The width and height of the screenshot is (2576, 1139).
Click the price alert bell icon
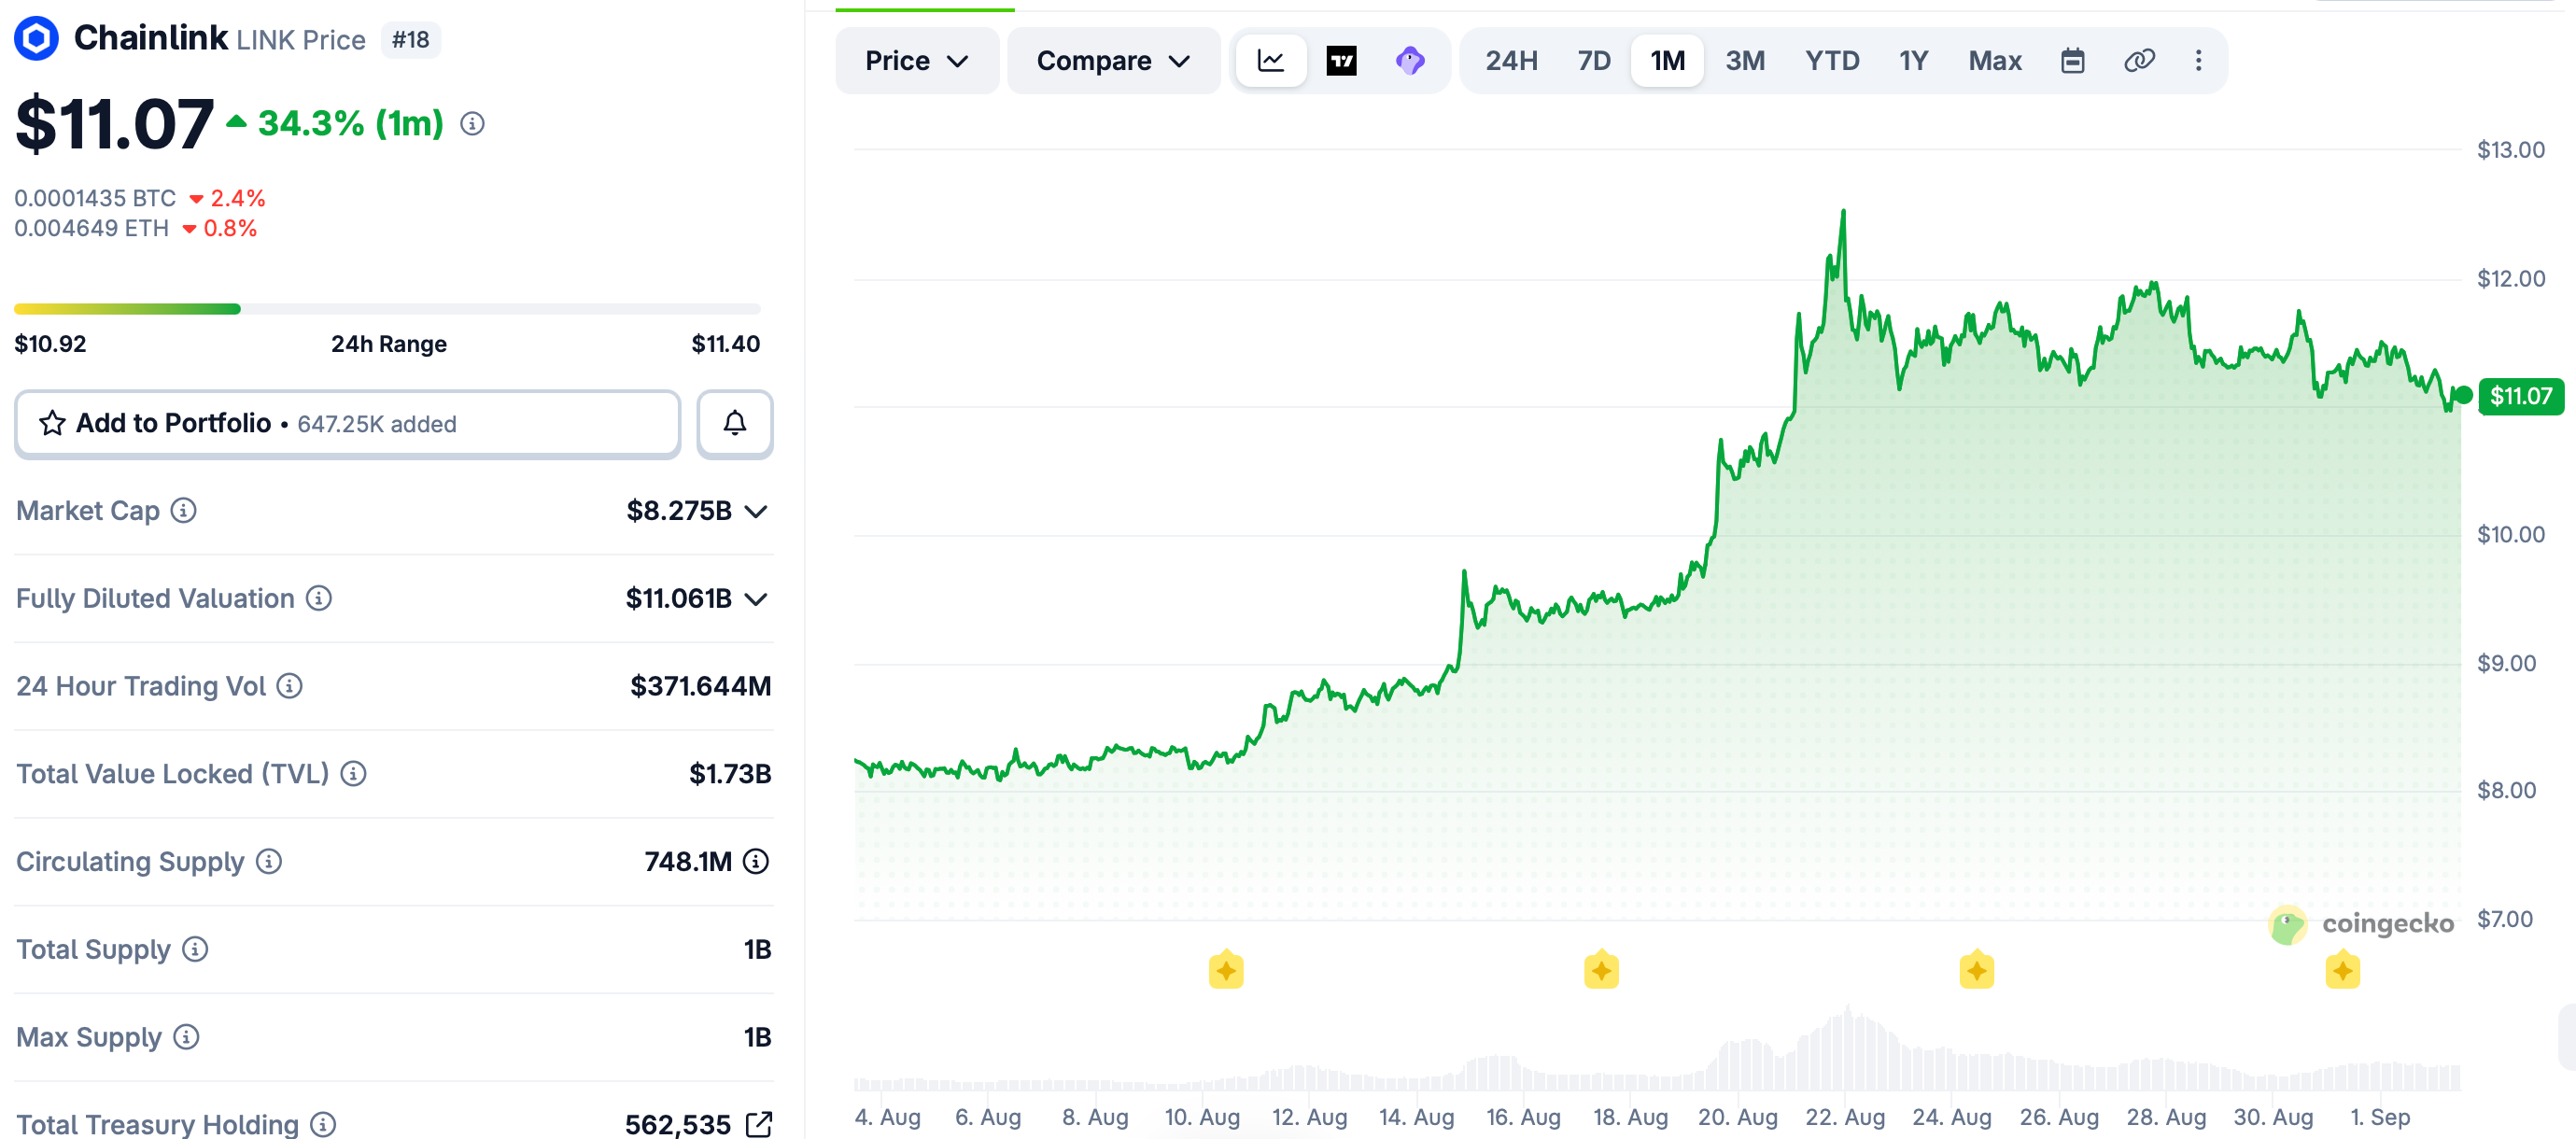click(735, 424)
